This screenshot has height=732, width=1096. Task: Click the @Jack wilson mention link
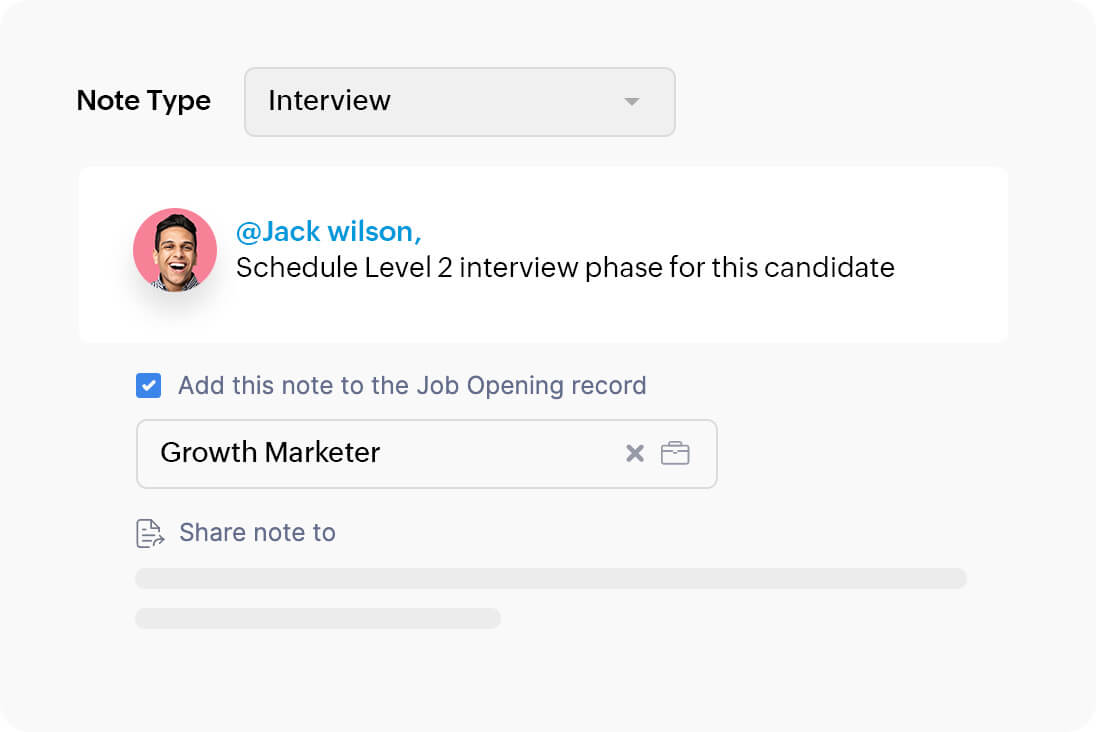coord(329,231)
